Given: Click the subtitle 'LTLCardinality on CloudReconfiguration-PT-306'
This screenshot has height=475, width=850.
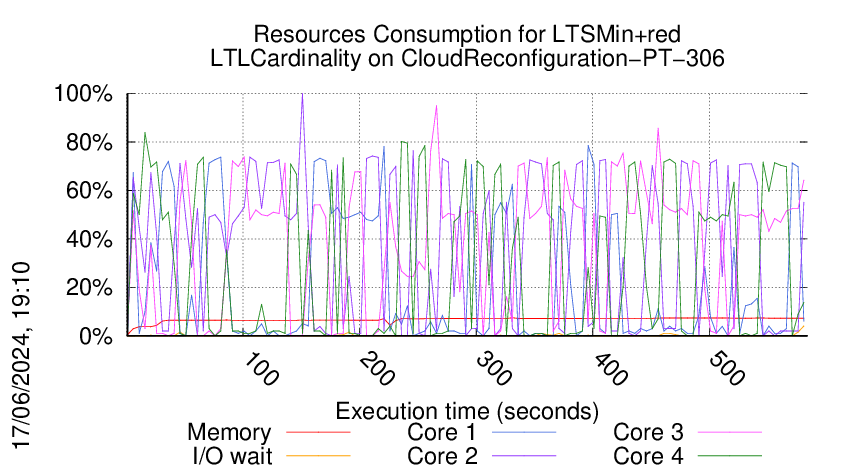Looking at the screenshot, I should 467,59.
